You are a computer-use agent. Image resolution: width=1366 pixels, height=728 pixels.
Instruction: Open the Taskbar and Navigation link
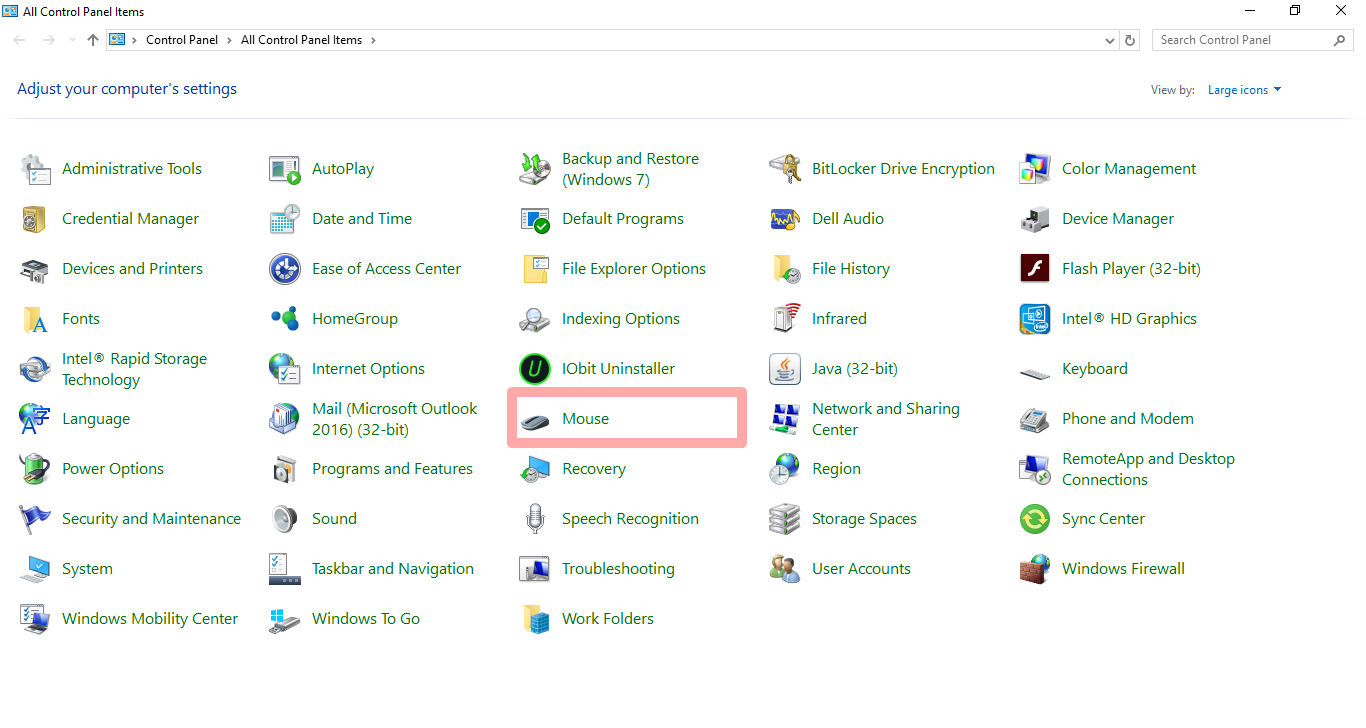393,569
